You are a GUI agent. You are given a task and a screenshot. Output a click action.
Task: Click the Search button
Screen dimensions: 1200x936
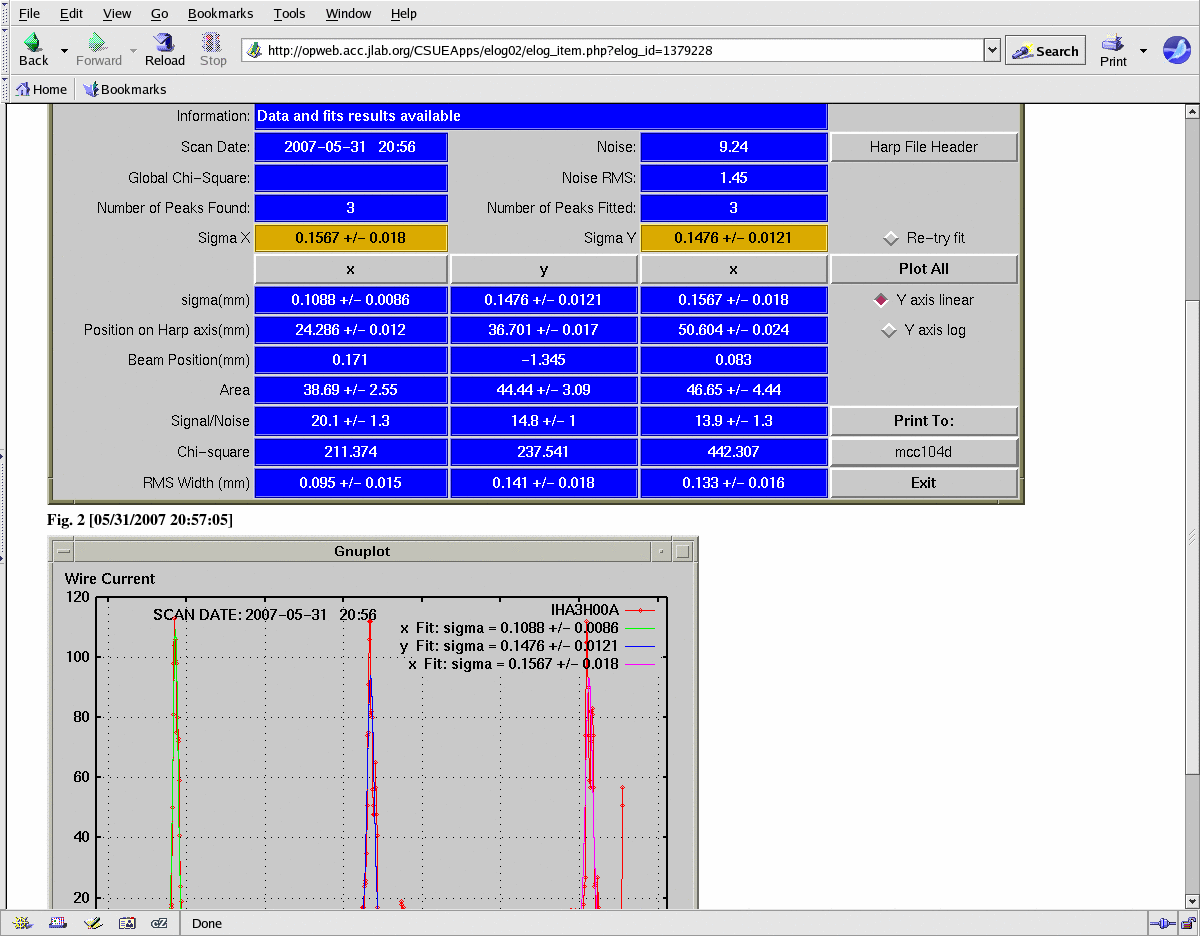click(x=1045, y=51)
